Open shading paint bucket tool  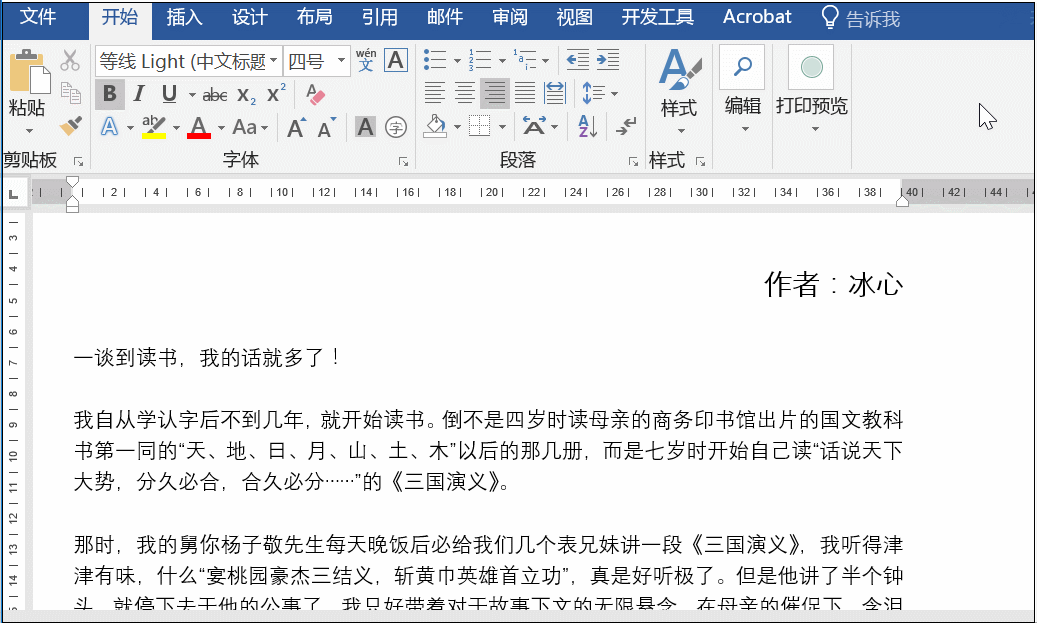(x=435, y=126)
